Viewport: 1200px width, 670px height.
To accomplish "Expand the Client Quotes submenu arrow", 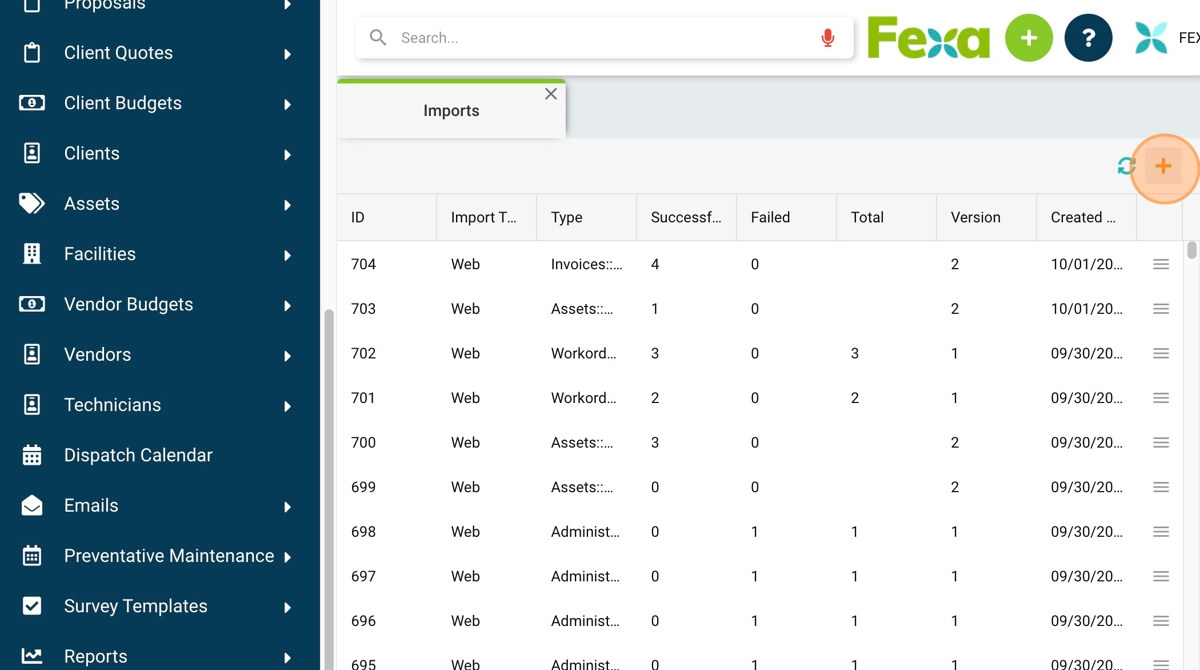I will (287, 54).
